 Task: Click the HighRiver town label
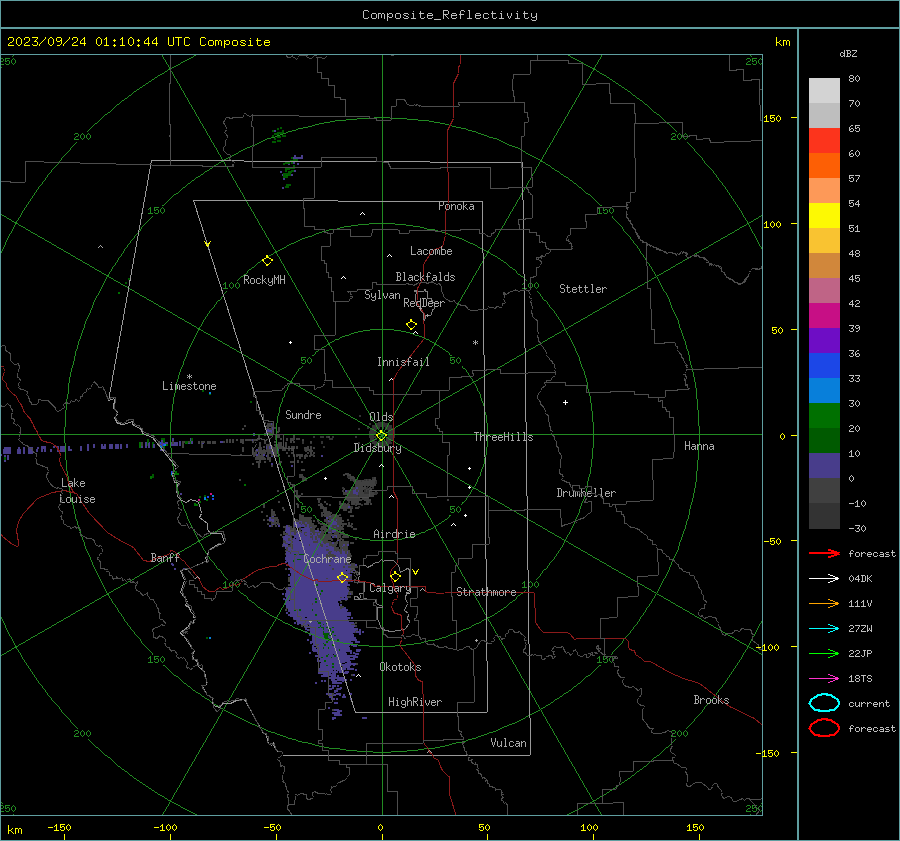click(415, 702)
